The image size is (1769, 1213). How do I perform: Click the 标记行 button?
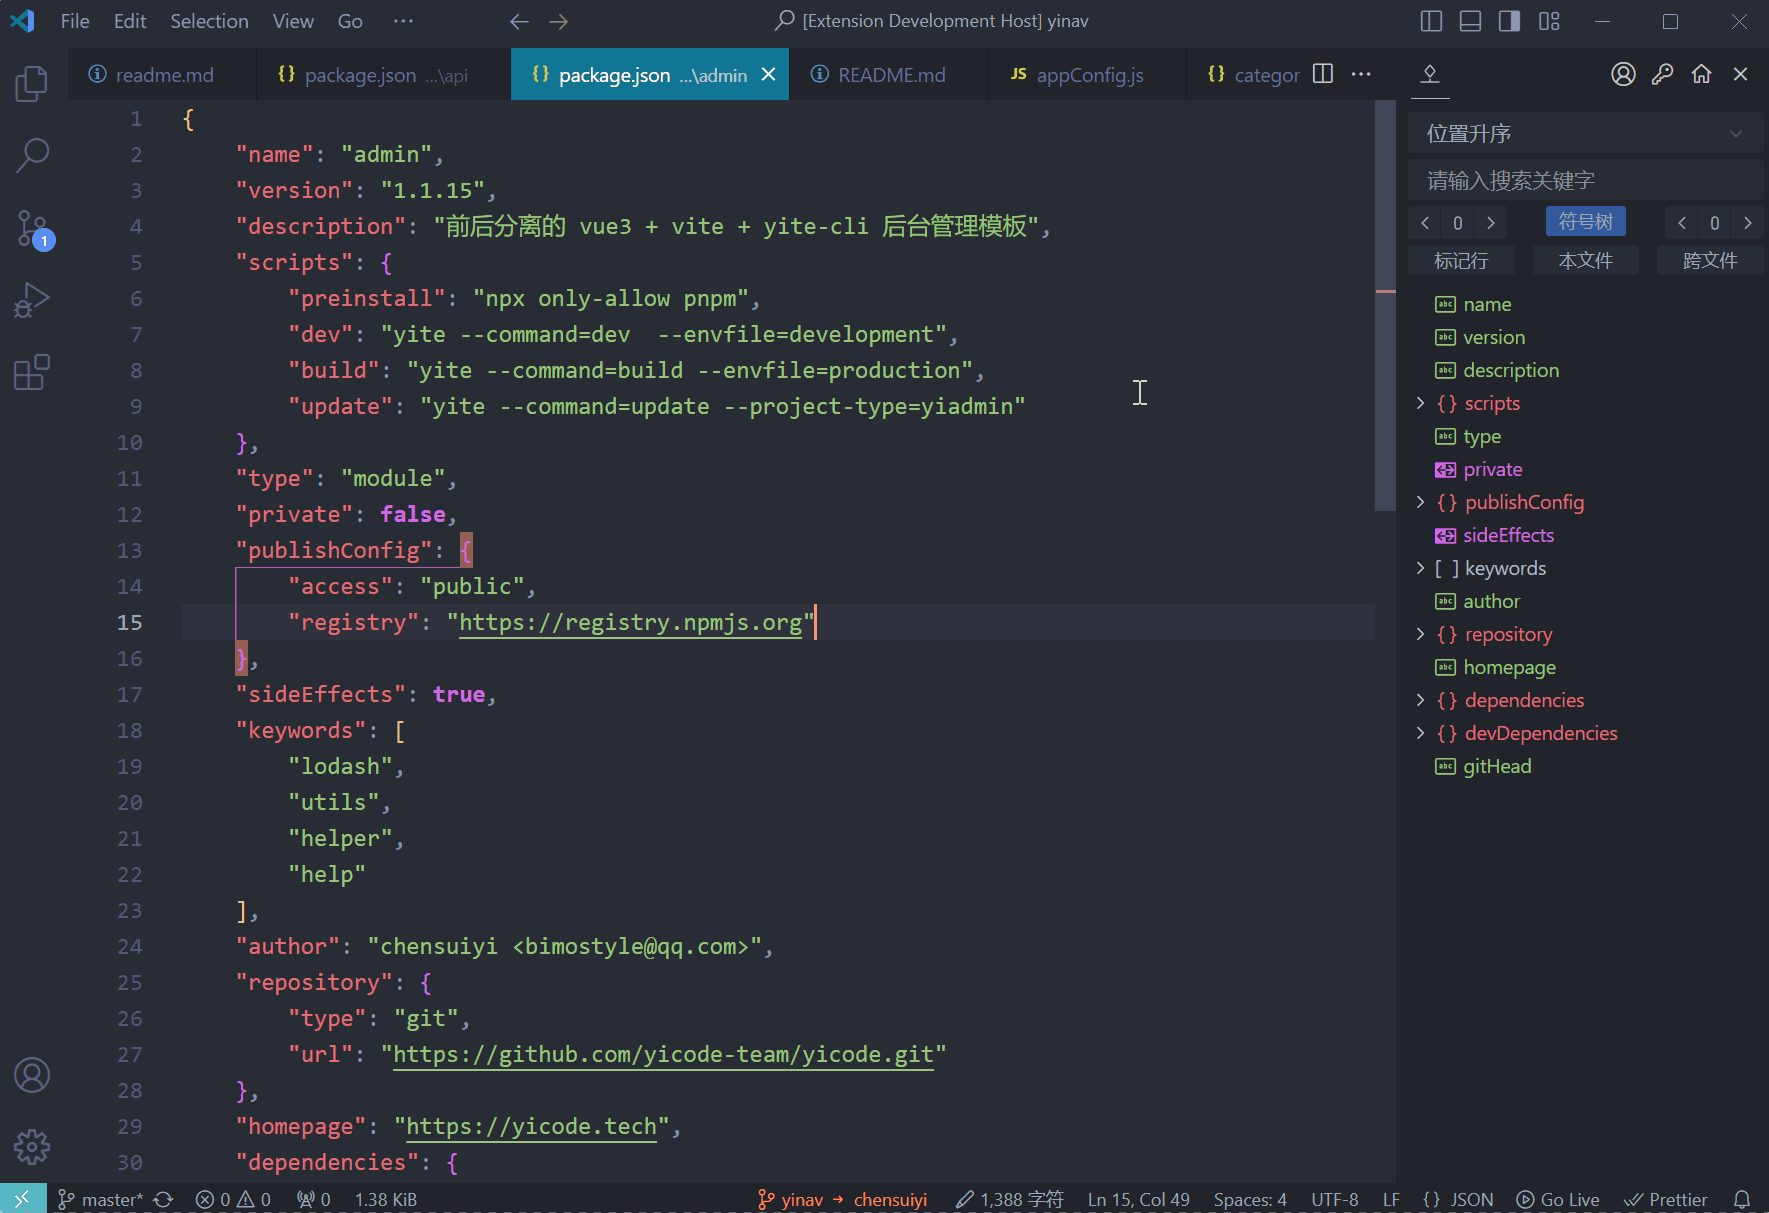[x=1461, y=260]
